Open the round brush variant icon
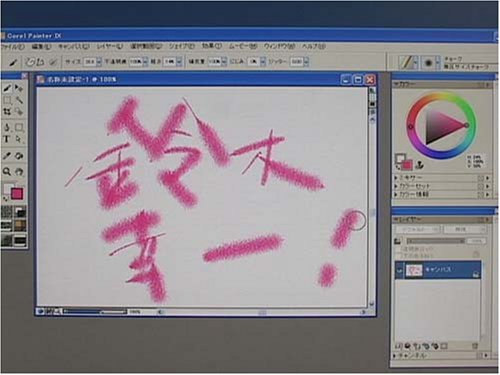The image size is (500, 375). pyautogui.click(x=429, y=63)
